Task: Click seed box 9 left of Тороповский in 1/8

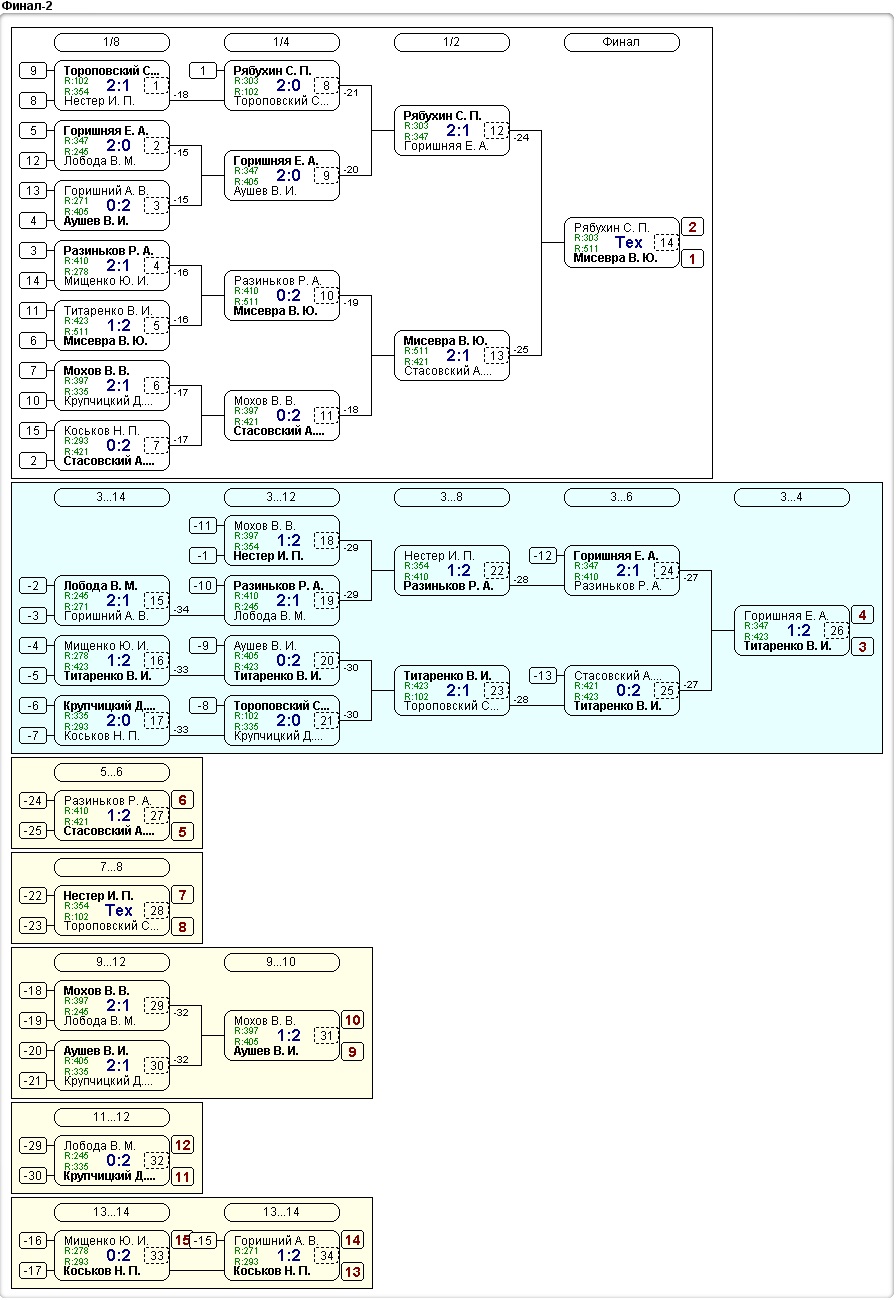Action: (33, 70)
